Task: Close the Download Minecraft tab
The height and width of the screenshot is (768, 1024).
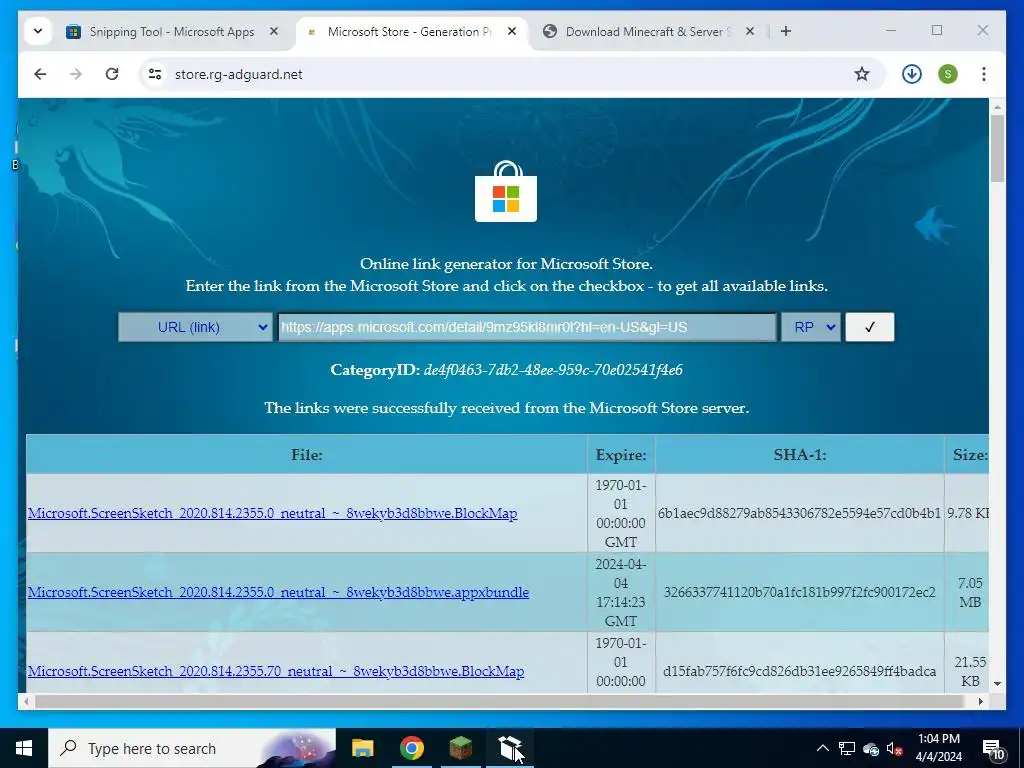Action: (x=750, y=31)
